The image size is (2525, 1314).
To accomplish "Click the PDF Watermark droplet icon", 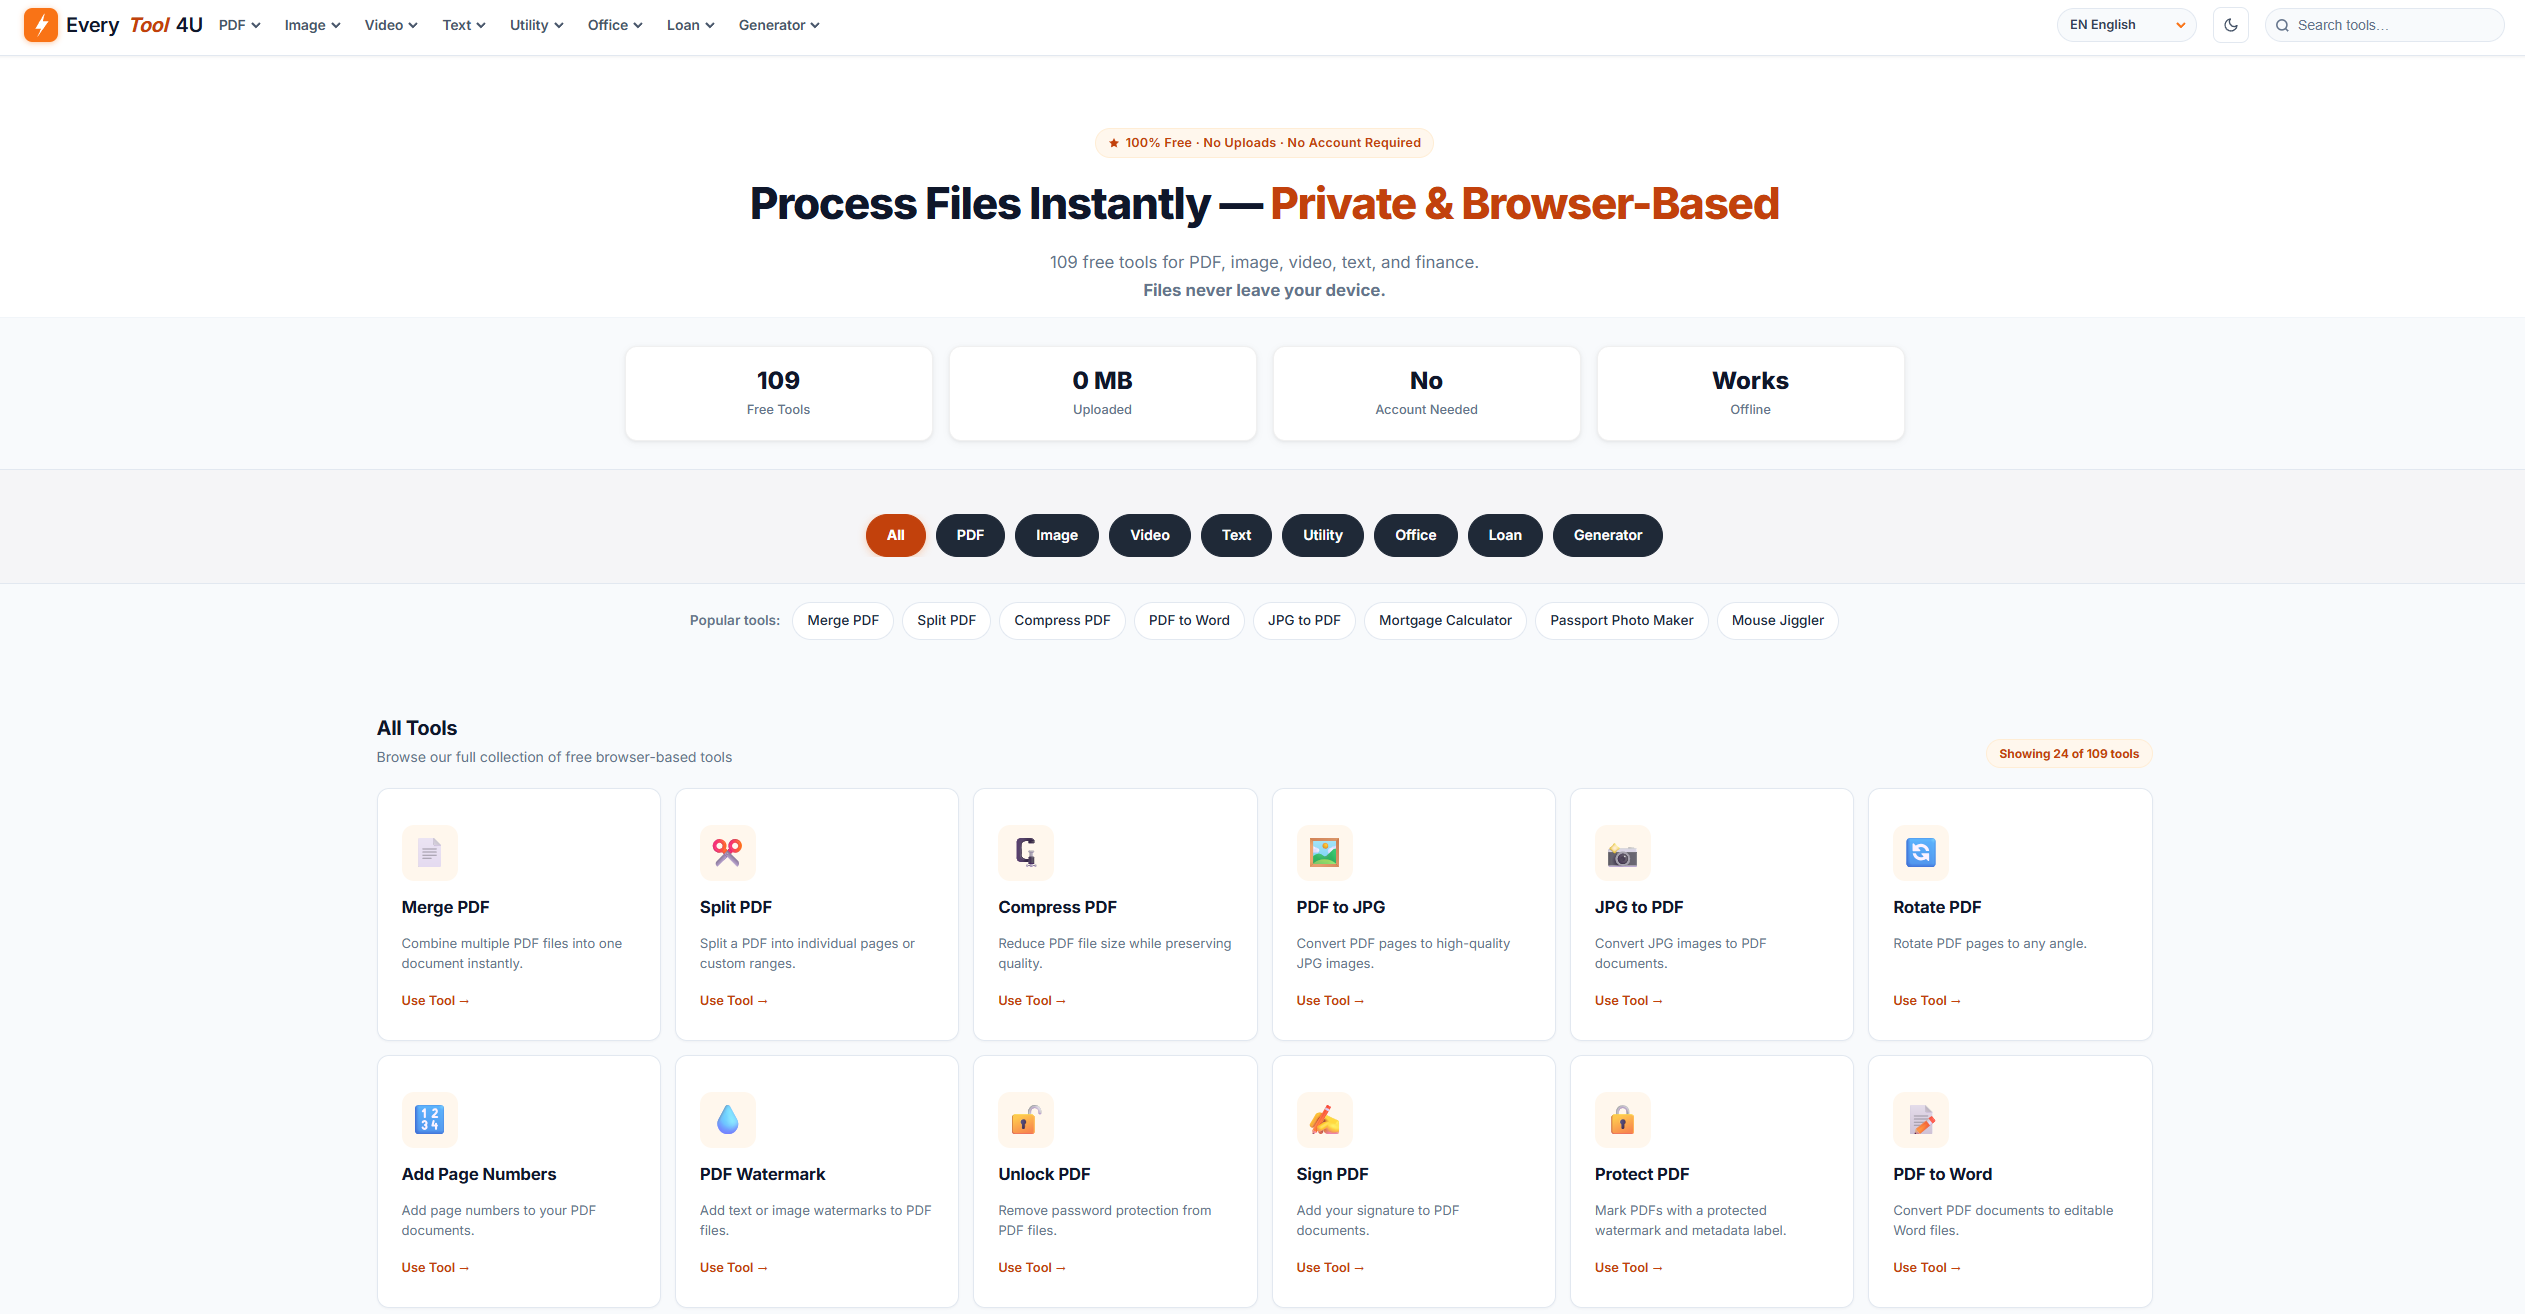I will coord(728,1120).
